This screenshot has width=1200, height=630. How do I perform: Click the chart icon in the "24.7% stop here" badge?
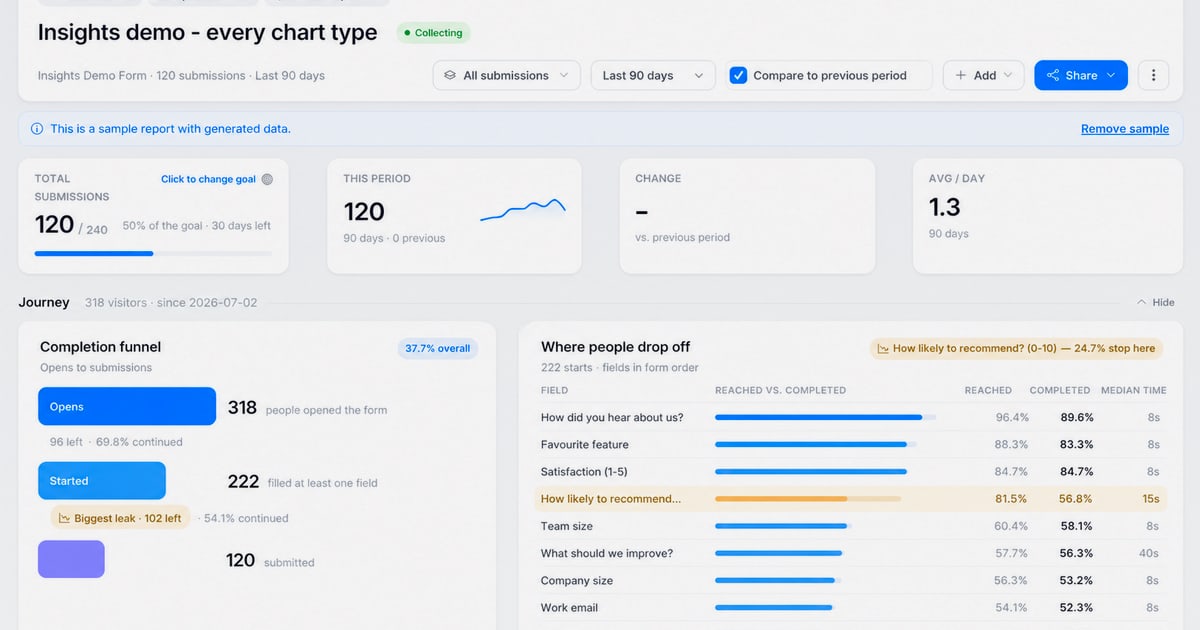[883, 349]
